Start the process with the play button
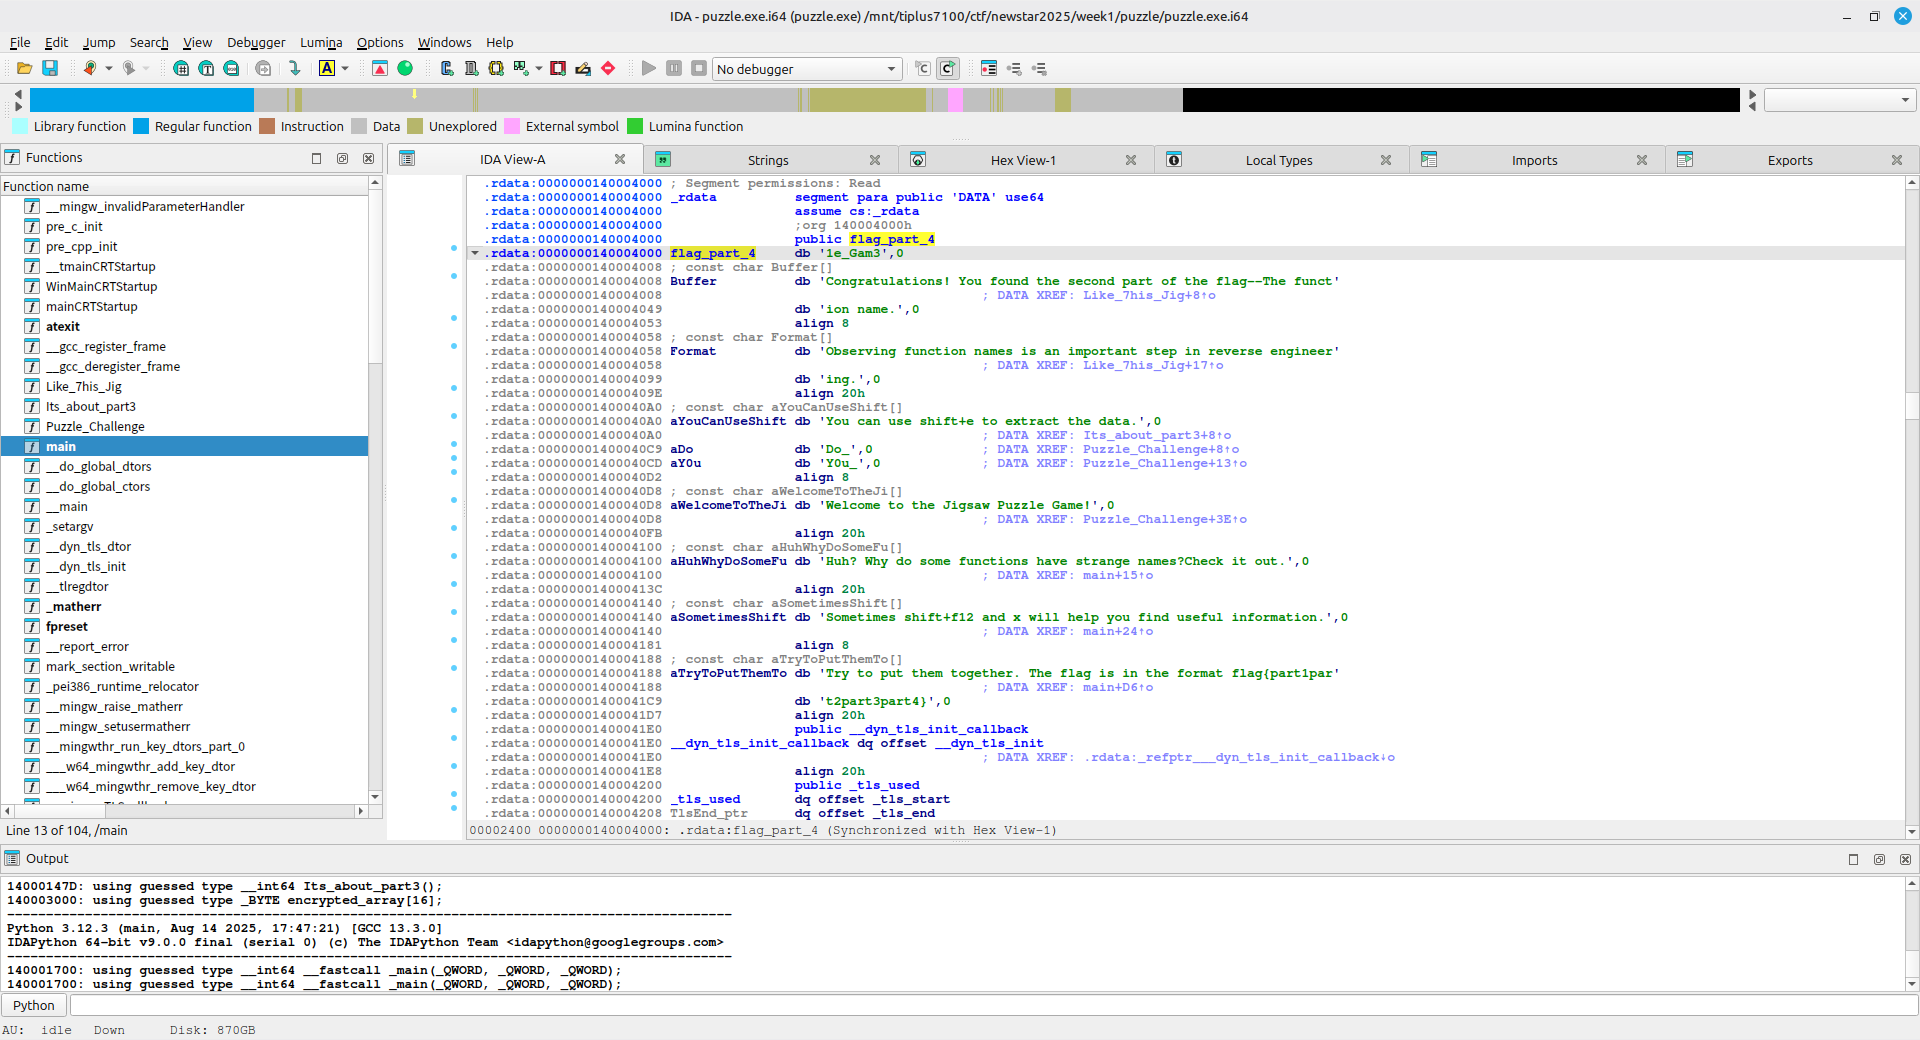1920x1040 pixels. pyautogui.click(x=649, y=68)
